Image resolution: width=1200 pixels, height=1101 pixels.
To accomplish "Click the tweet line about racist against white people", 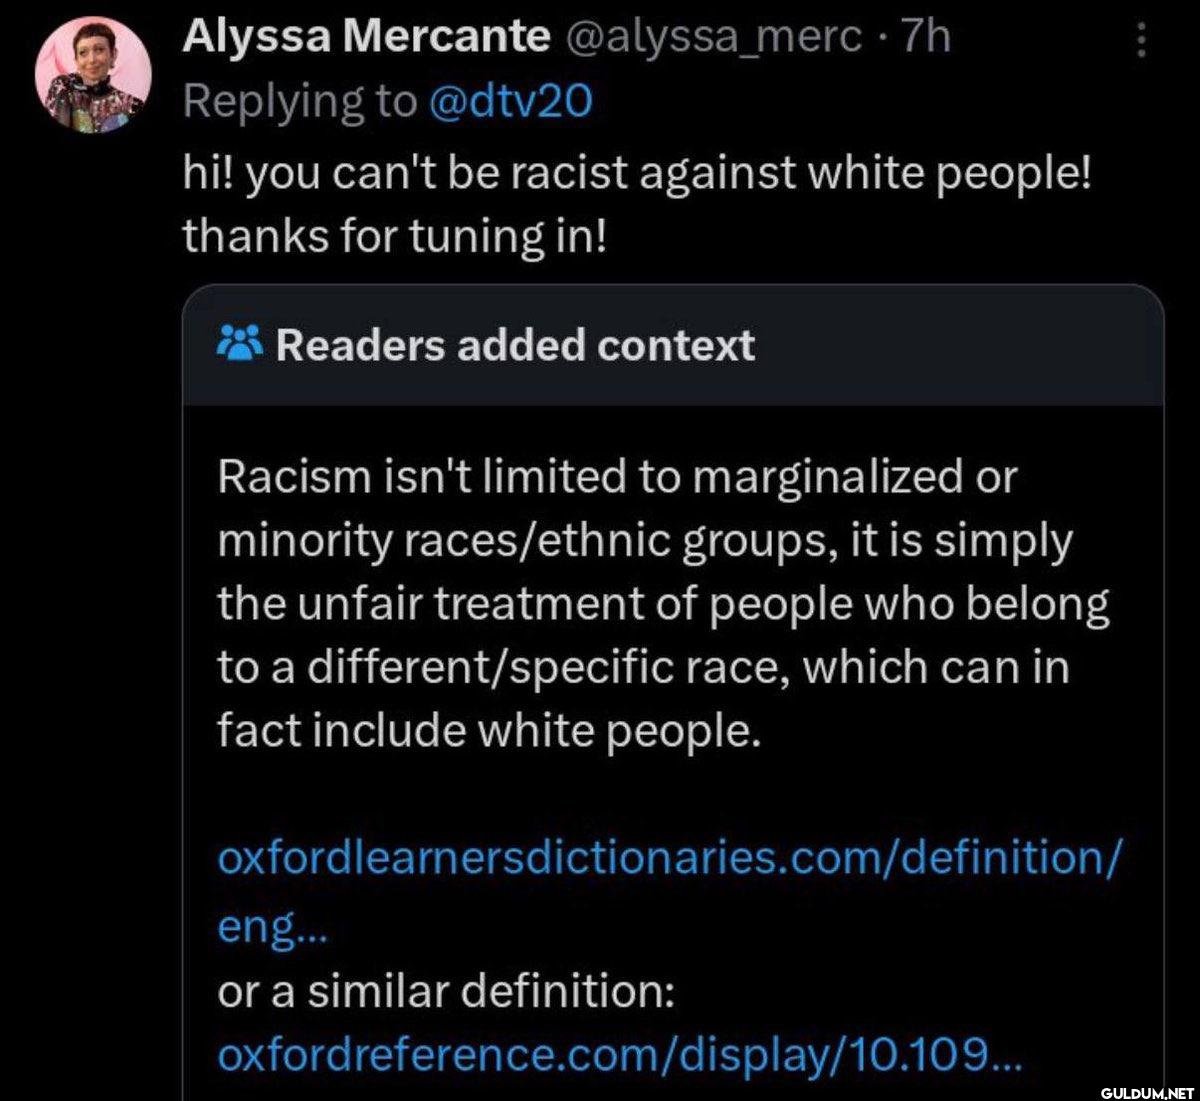I will click(x=637, y=174).
